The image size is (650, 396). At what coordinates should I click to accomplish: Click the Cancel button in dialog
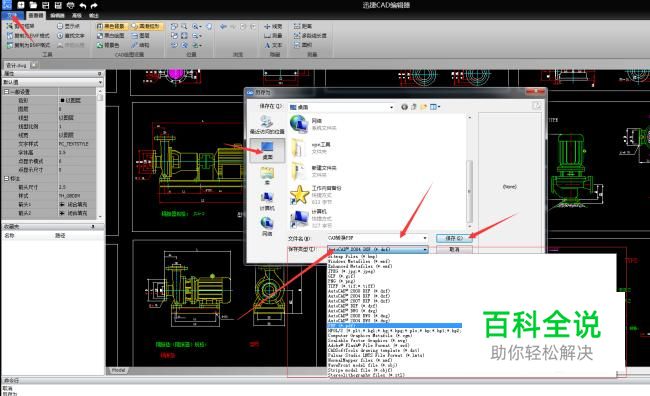pyautogui.click(x=454, y=249)
